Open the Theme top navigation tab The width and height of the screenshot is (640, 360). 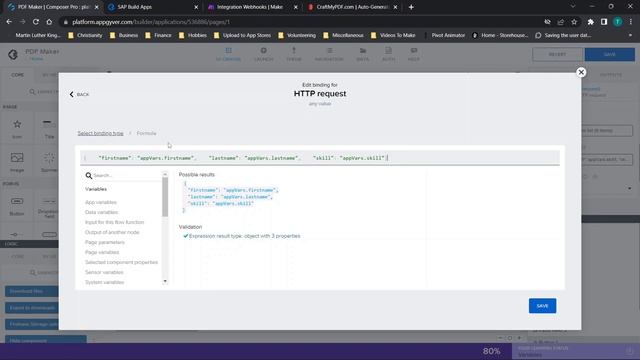pos(293,54)
